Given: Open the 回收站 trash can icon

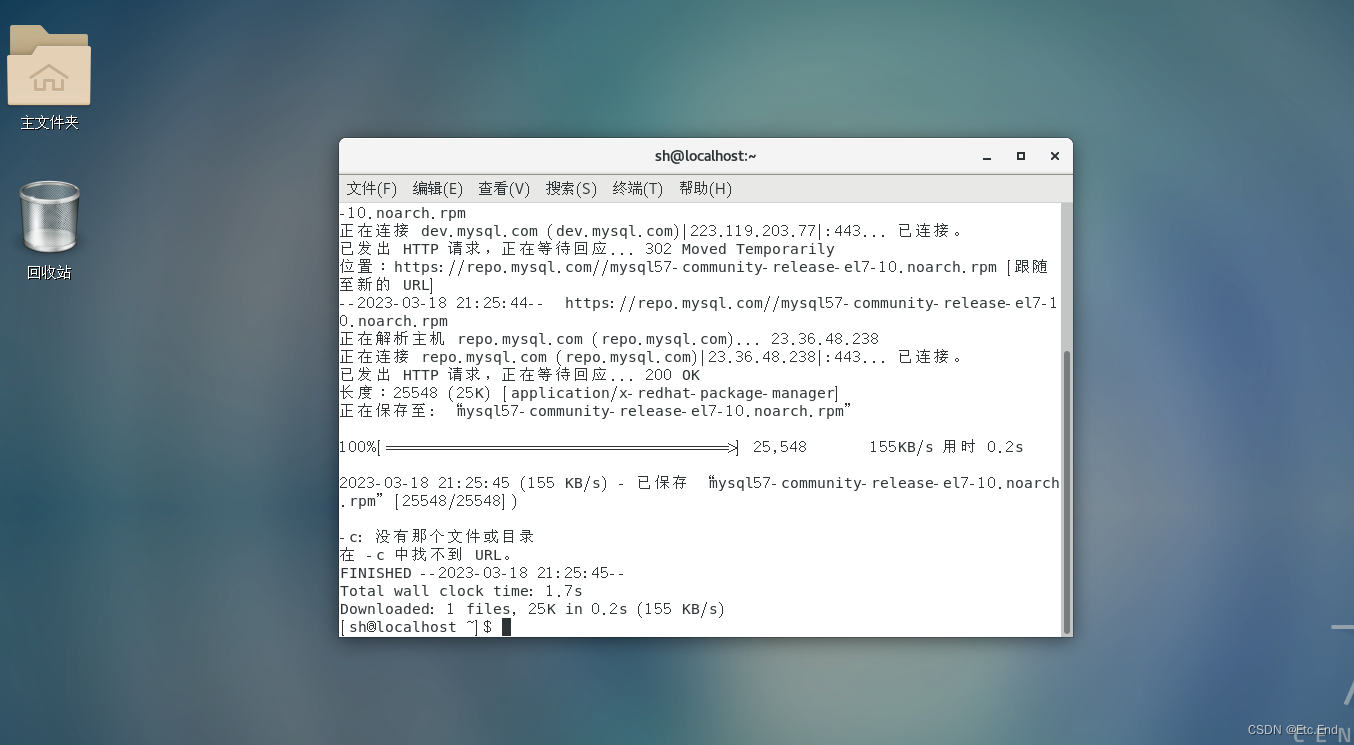Looking at the screenshot, I should pyautogui.click(x=49, y=216).
